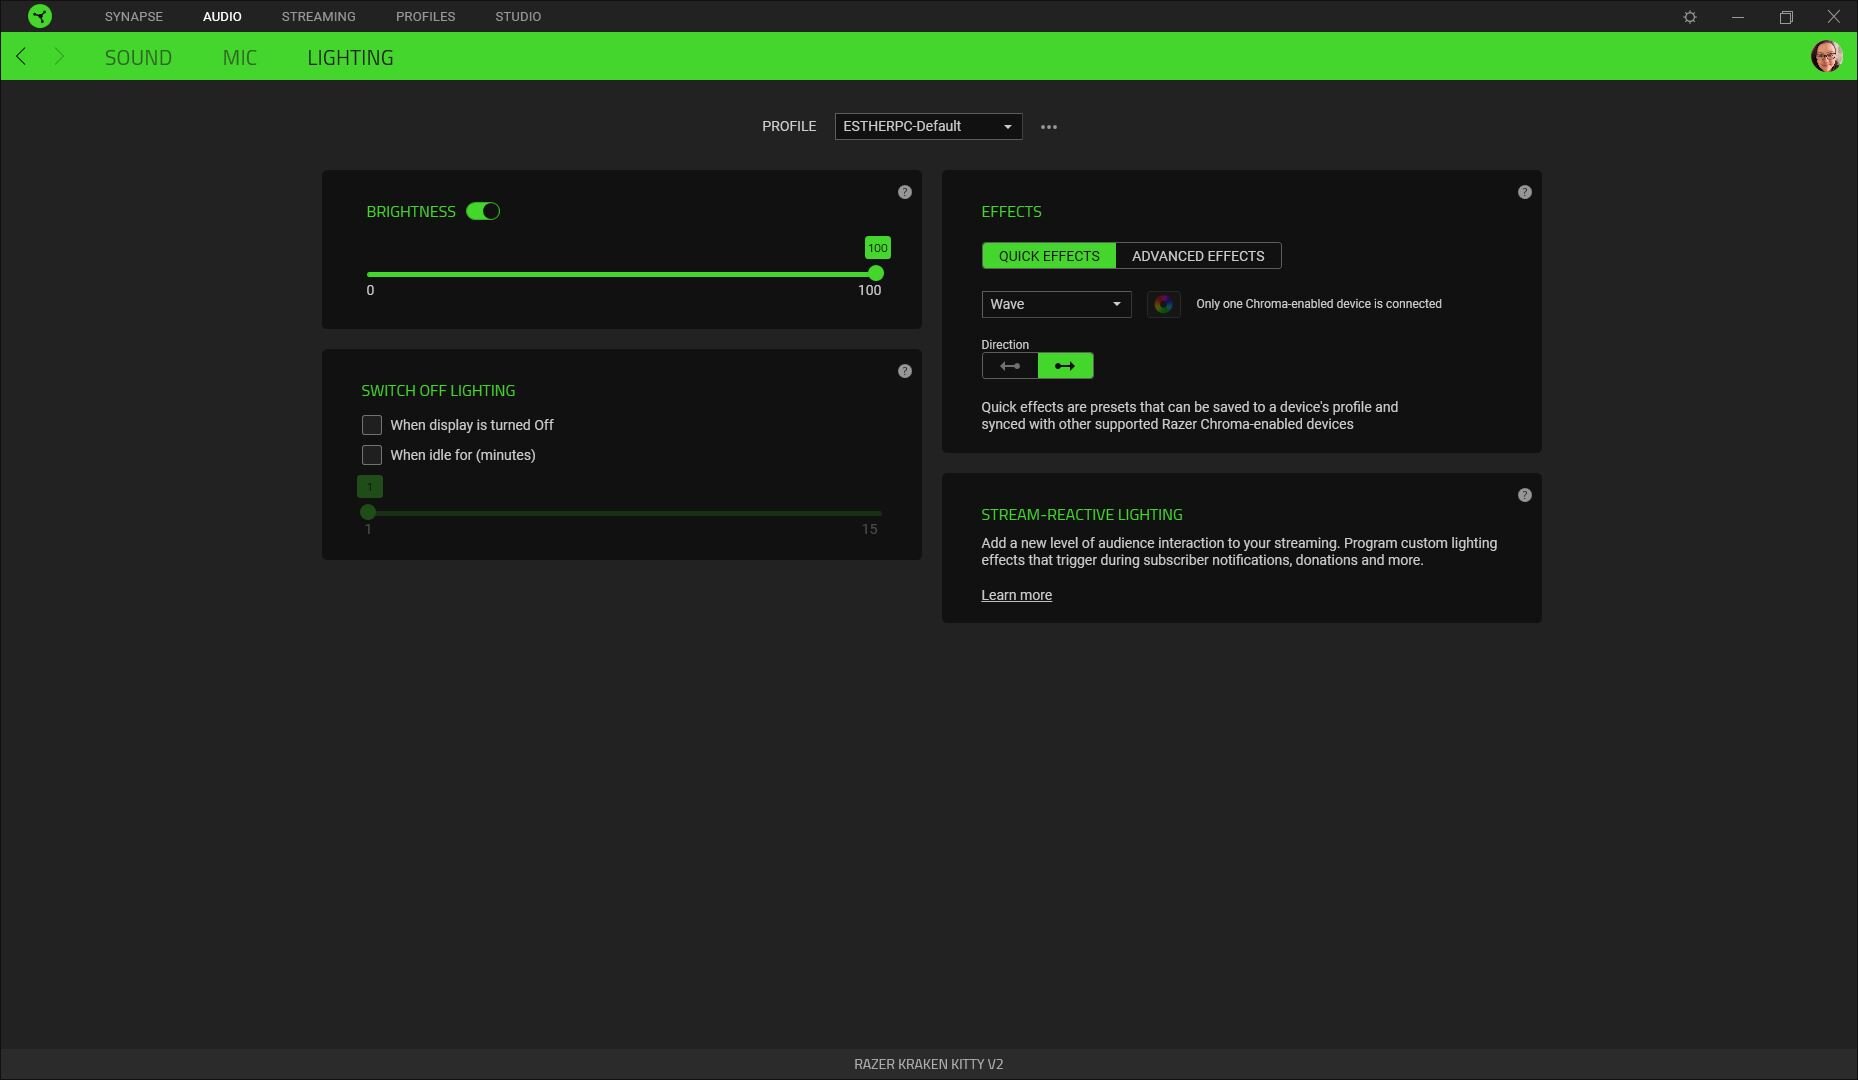Click the EFFECTS heading
The width and height of the screenshot is (1858, 1080).
click(x=1011, y=212)
